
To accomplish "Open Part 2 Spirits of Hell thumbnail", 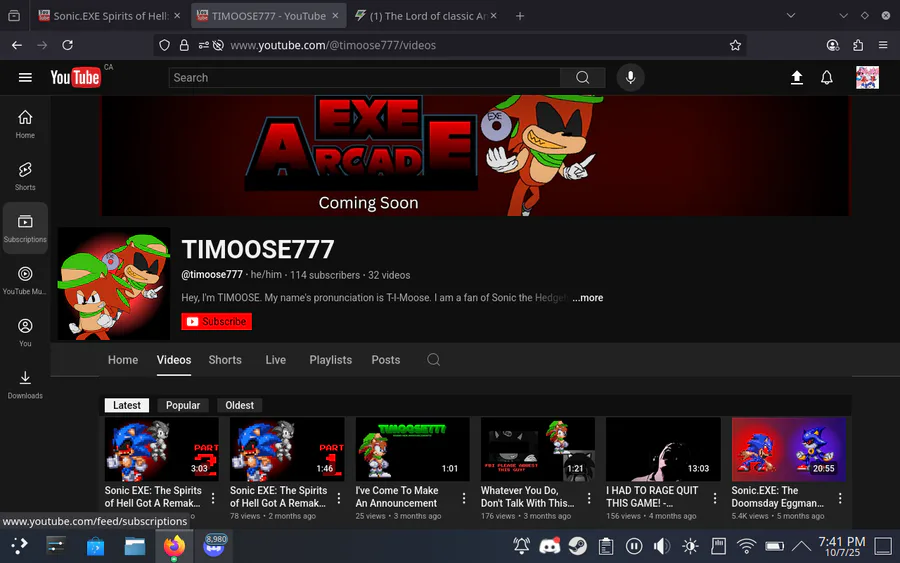I will point(162,449).
